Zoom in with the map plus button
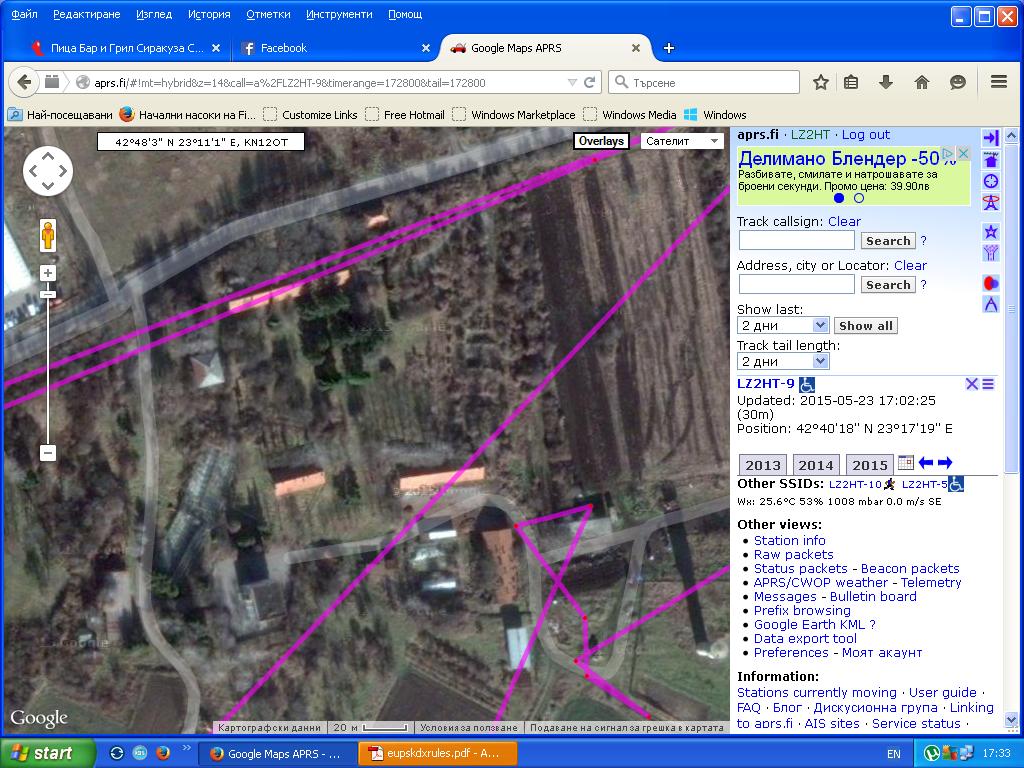The width and height of the screenshot is (1024, 768). tap(47, 273)
